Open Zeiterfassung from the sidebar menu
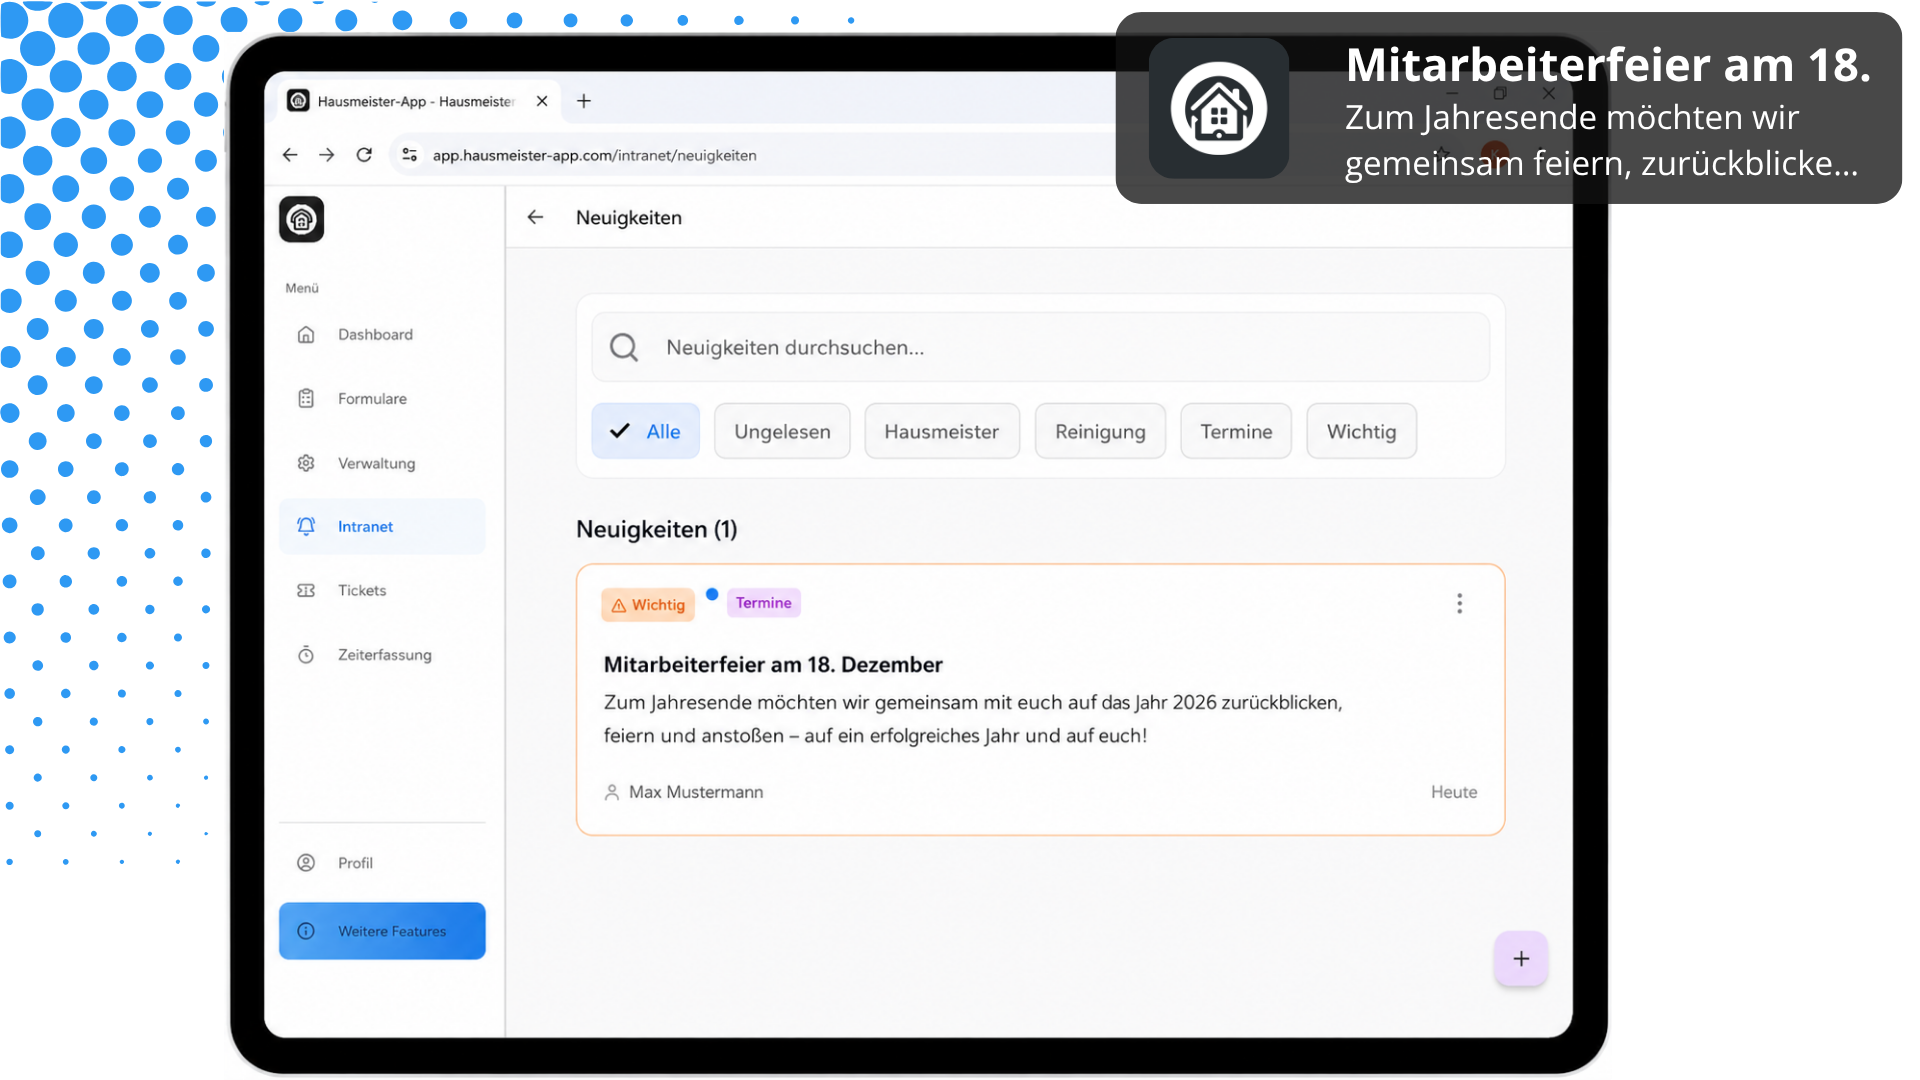The height and width of the screenshot is (1080, 1920). pyautogui.click(x=382, y=654)
